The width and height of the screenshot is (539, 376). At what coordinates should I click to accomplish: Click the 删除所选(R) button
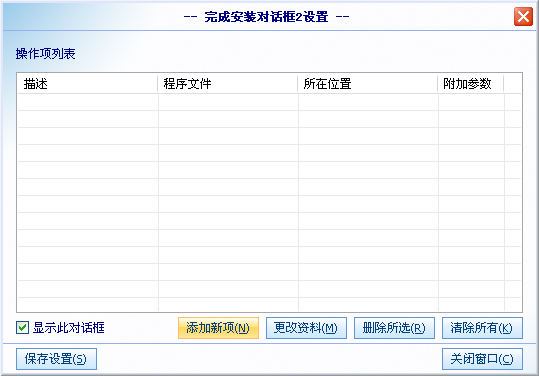(x=394, y=328)
